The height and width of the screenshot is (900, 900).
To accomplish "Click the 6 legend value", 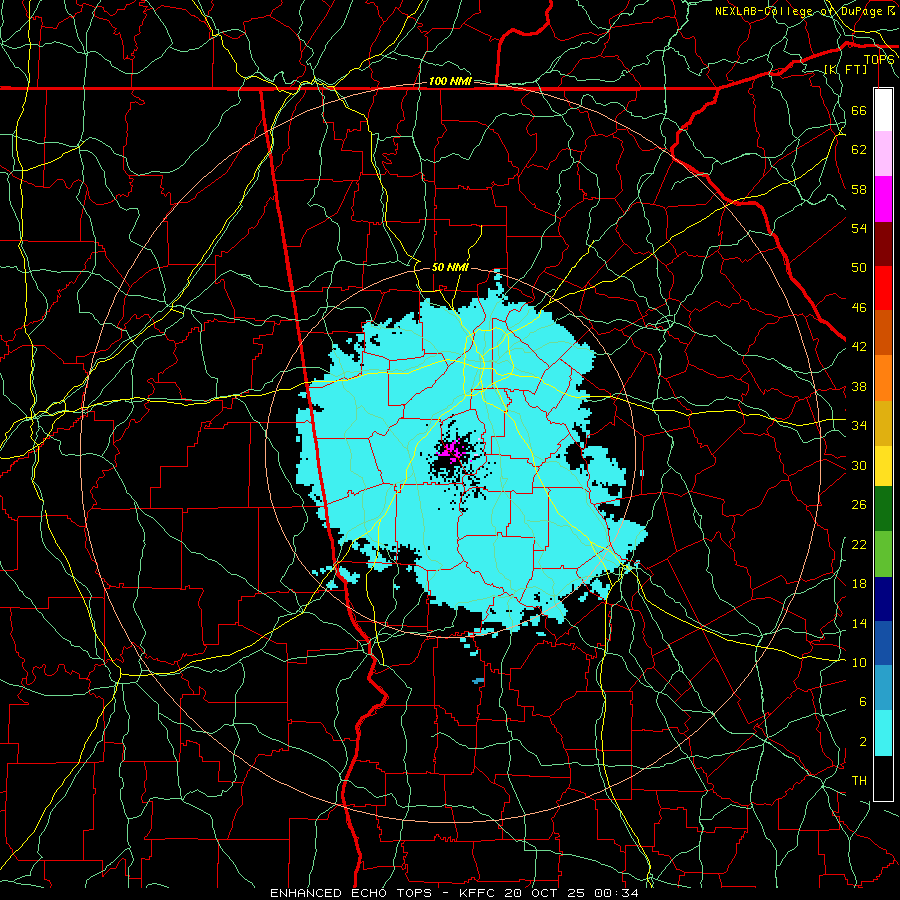I will click(862, 702).
